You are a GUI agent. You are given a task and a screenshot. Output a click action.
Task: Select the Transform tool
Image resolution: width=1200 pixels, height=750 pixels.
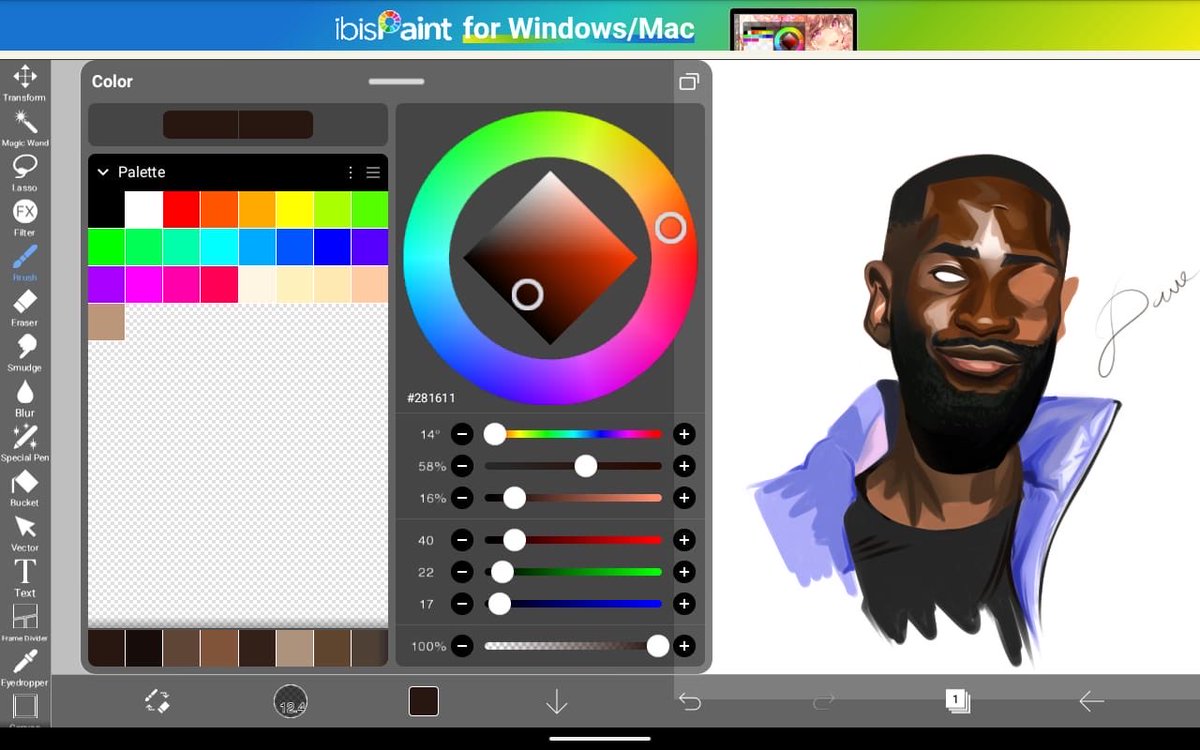click(25, 83)
